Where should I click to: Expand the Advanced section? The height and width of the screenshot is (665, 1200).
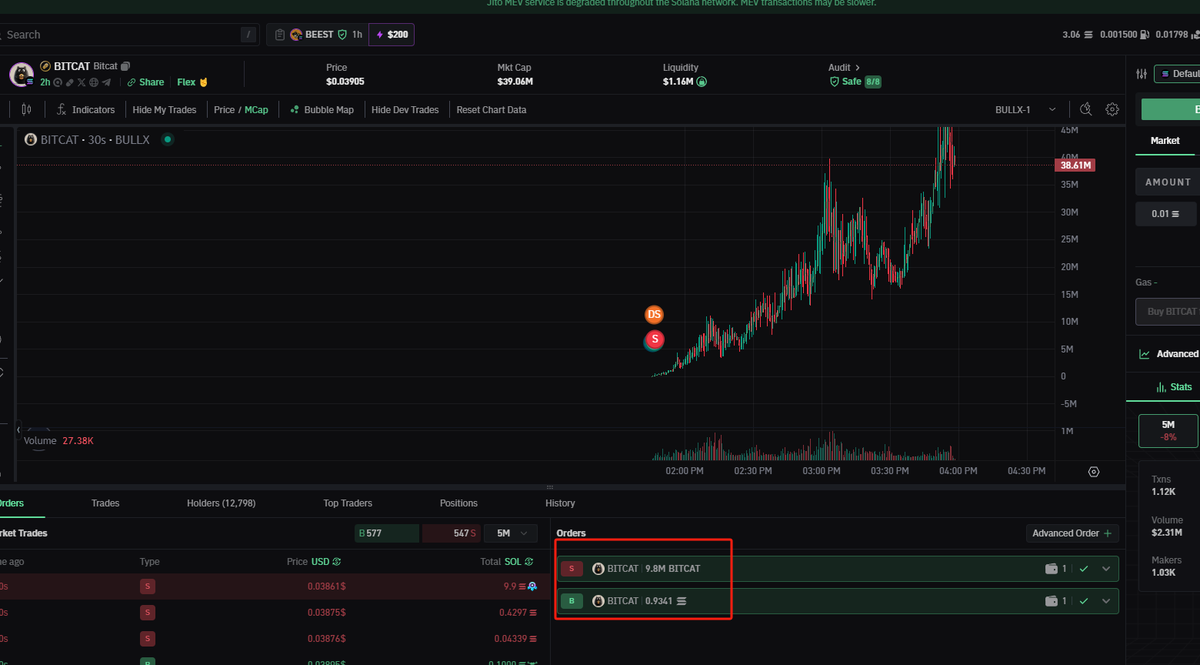pyautogui.click(x=1168, y=354)
